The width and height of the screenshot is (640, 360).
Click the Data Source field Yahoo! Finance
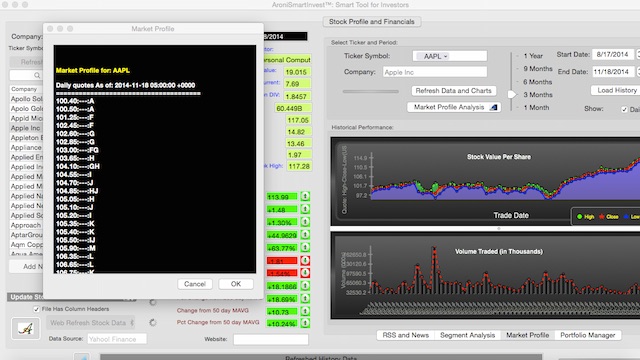(x=116, y=339)
